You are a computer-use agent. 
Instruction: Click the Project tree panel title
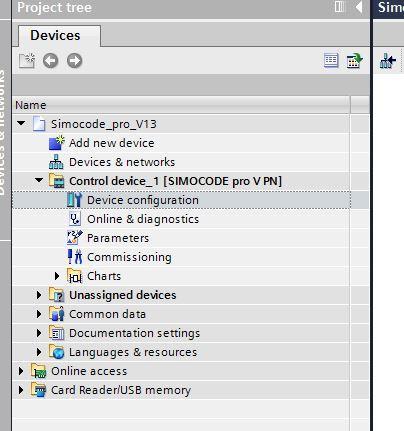(54, 7)
